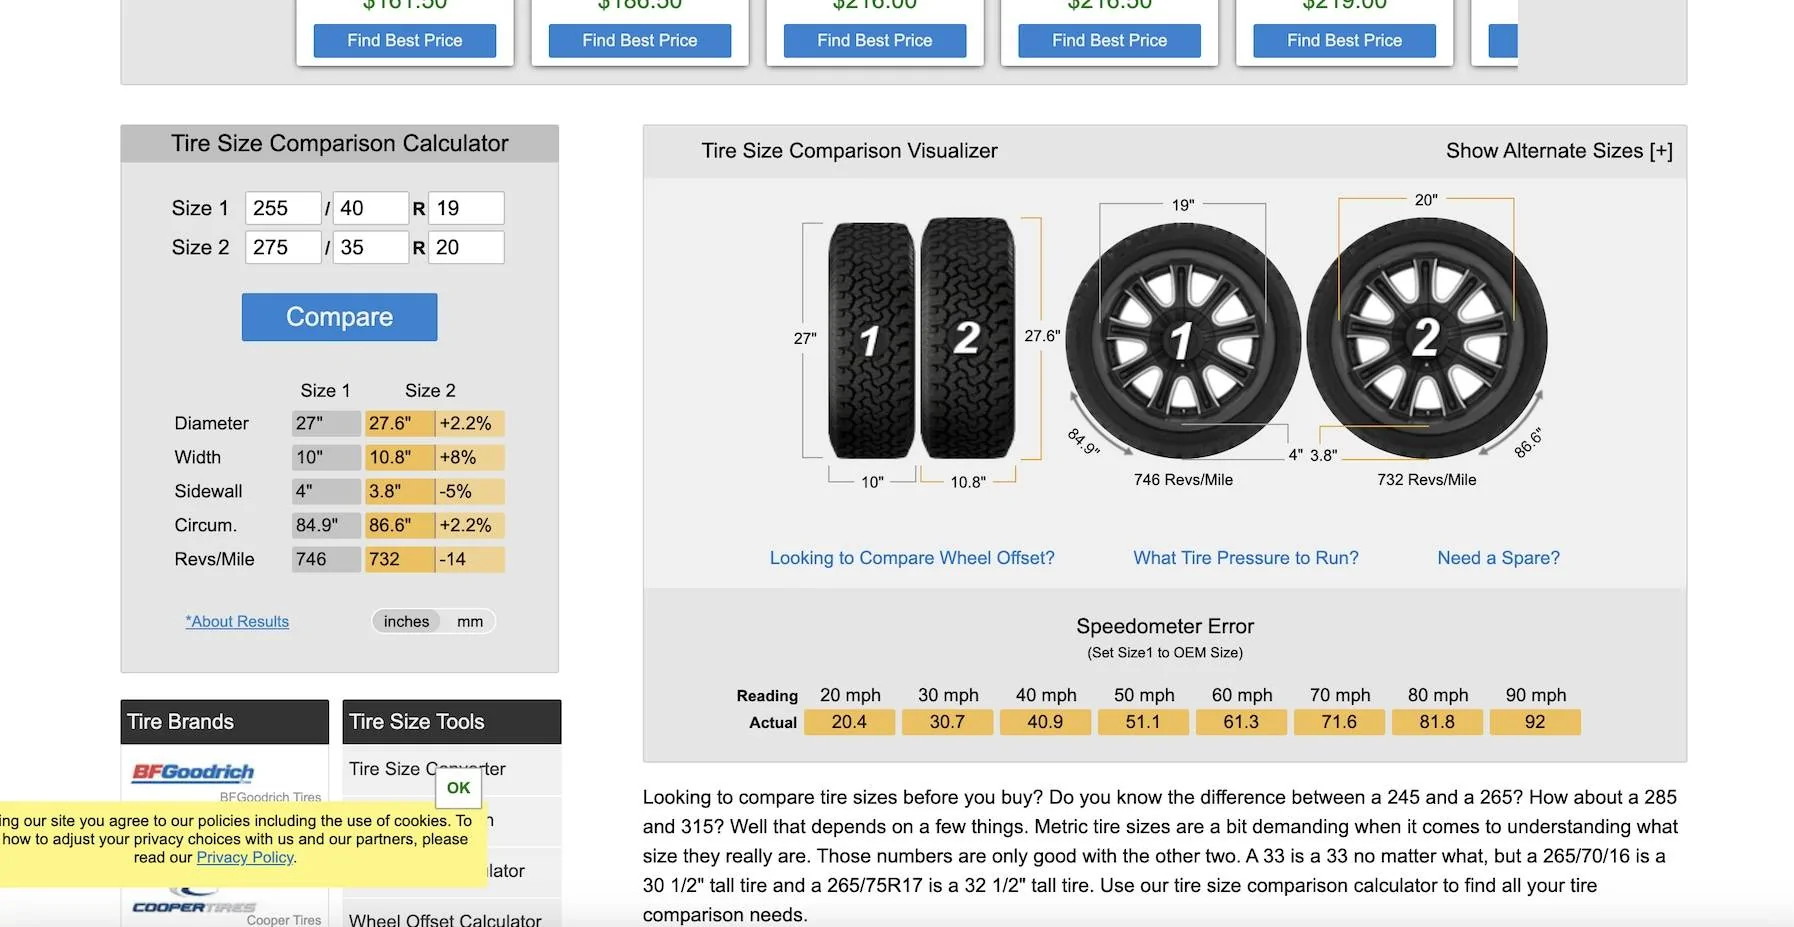The width and height of the screenshot is (1794, 927).
Task: Click the Sidewall difference -5% cell
Action: (x=470, y=492)
